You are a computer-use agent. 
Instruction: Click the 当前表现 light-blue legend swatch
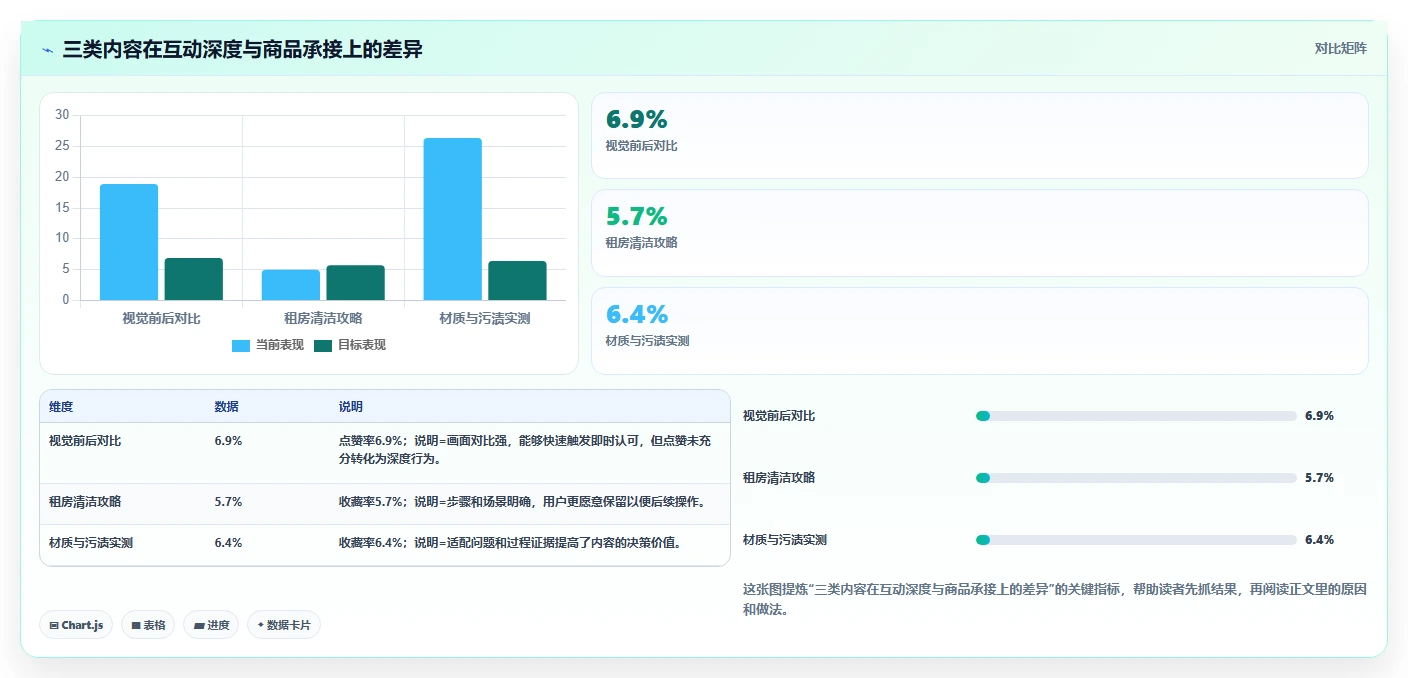[241, 345]
